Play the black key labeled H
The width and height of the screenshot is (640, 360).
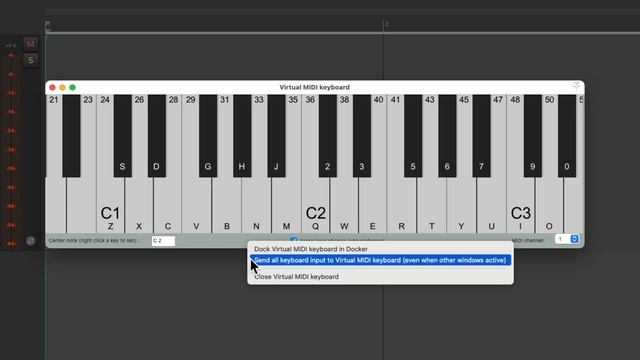(242, 136)
